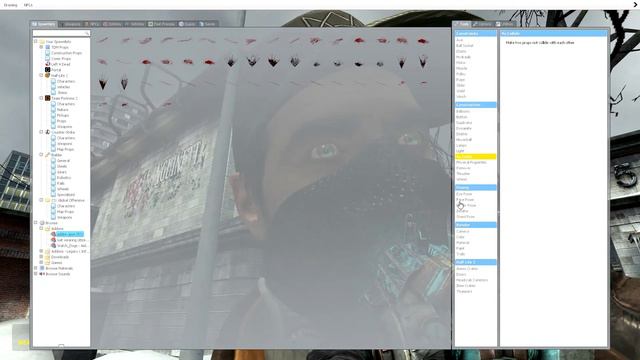Screen dimensions: 640x360
Task: Select the Paint tool
Action: pos(460,248)
